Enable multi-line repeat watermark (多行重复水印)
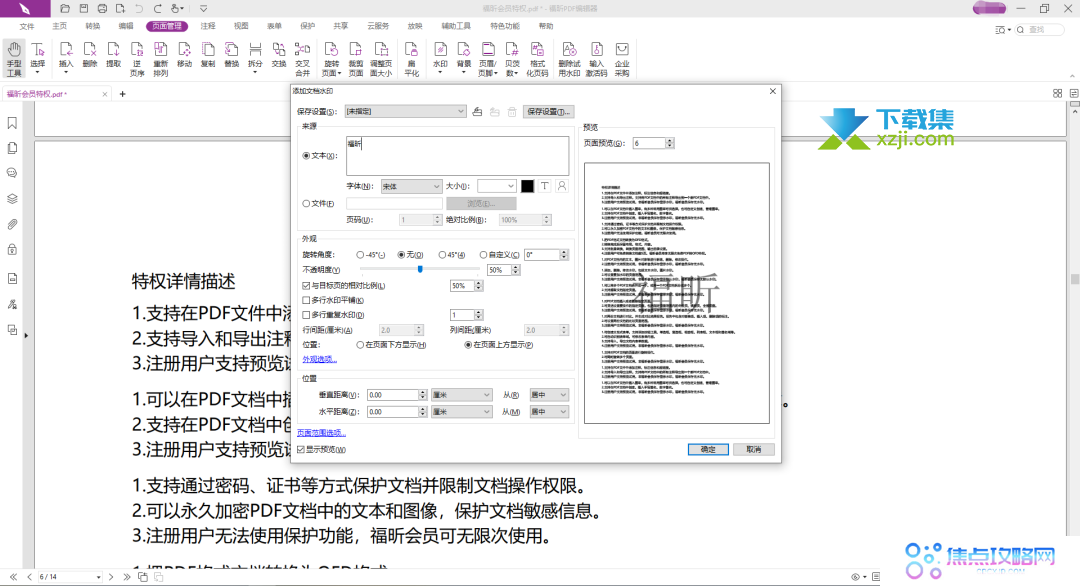 [x=307, y=315]
